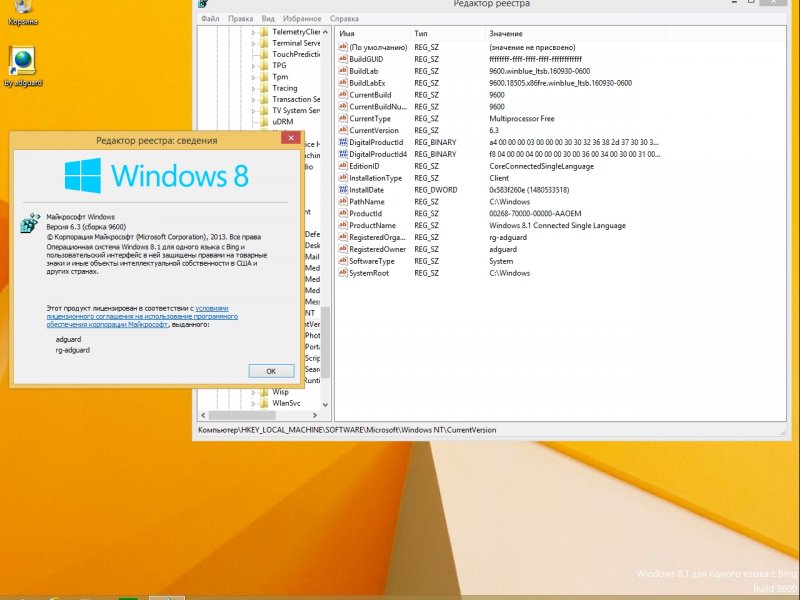This screenshot has height=600, width=800.
Task: Click tree horizontal scrollbar left arrow
Action: coord(204,415)
